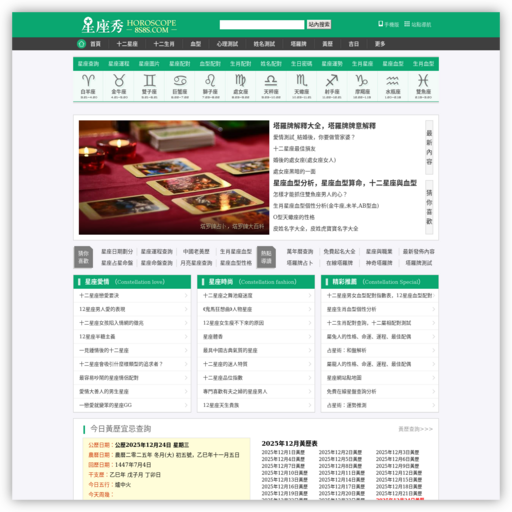Open headline 星座血型分析，星座血型算命

click(x=345, y=183)
